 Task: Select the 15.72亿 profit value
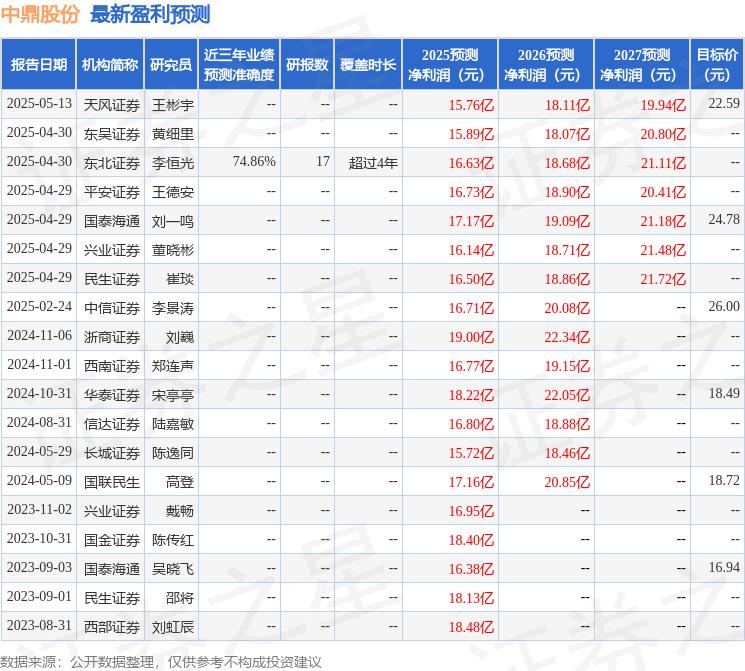click(x=471, y=453)
